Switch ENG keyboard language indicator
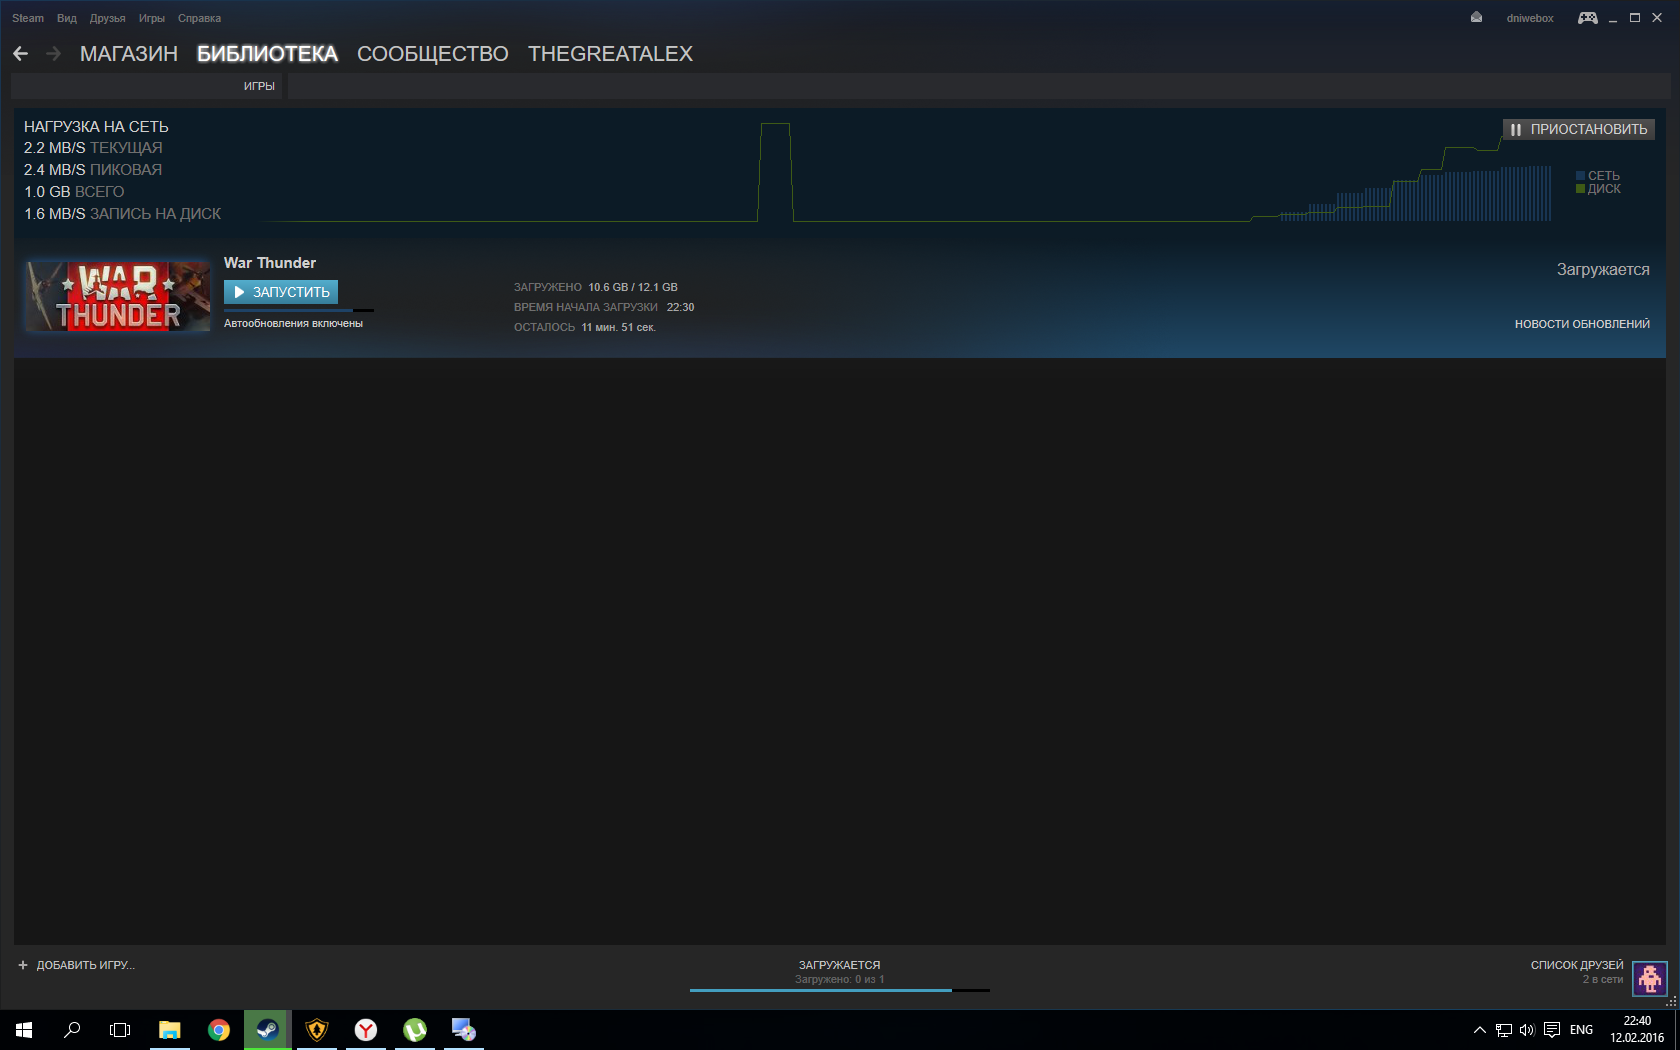 [1581, 1030]
